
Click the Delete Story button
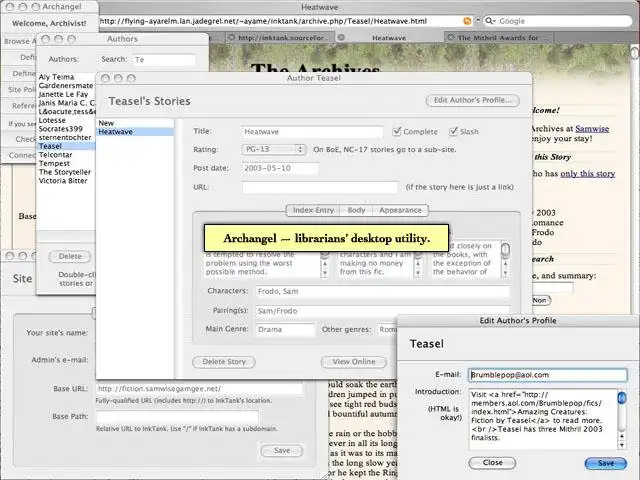coord(224,362)
